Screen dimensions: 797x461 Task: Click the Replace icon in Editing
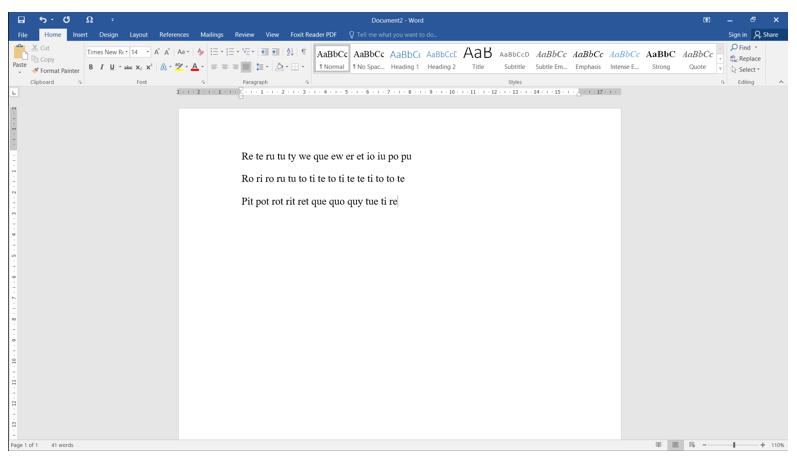coord(746,58)
